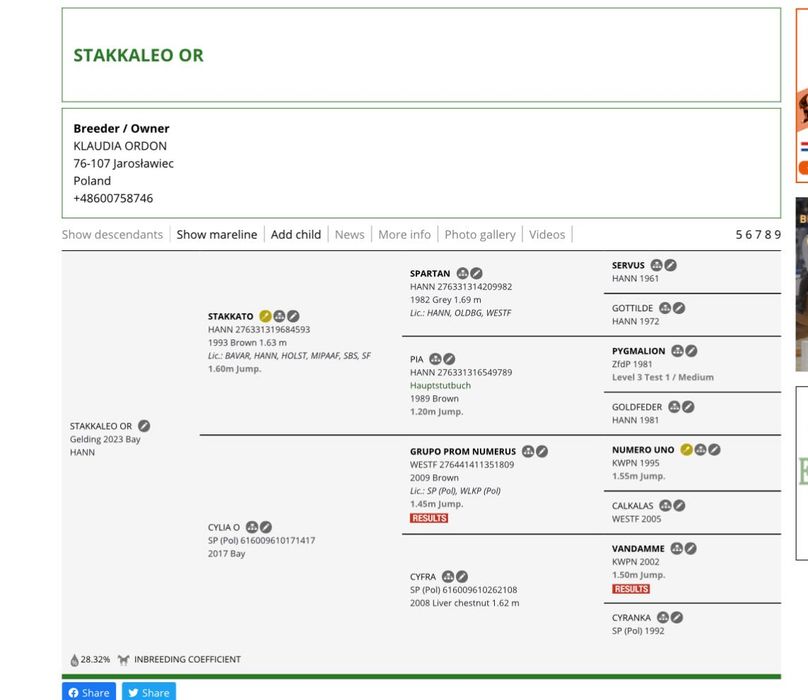Click the phone number +48600758746
This screenshot has height=700, width=808.
click(x=113, y=198)
